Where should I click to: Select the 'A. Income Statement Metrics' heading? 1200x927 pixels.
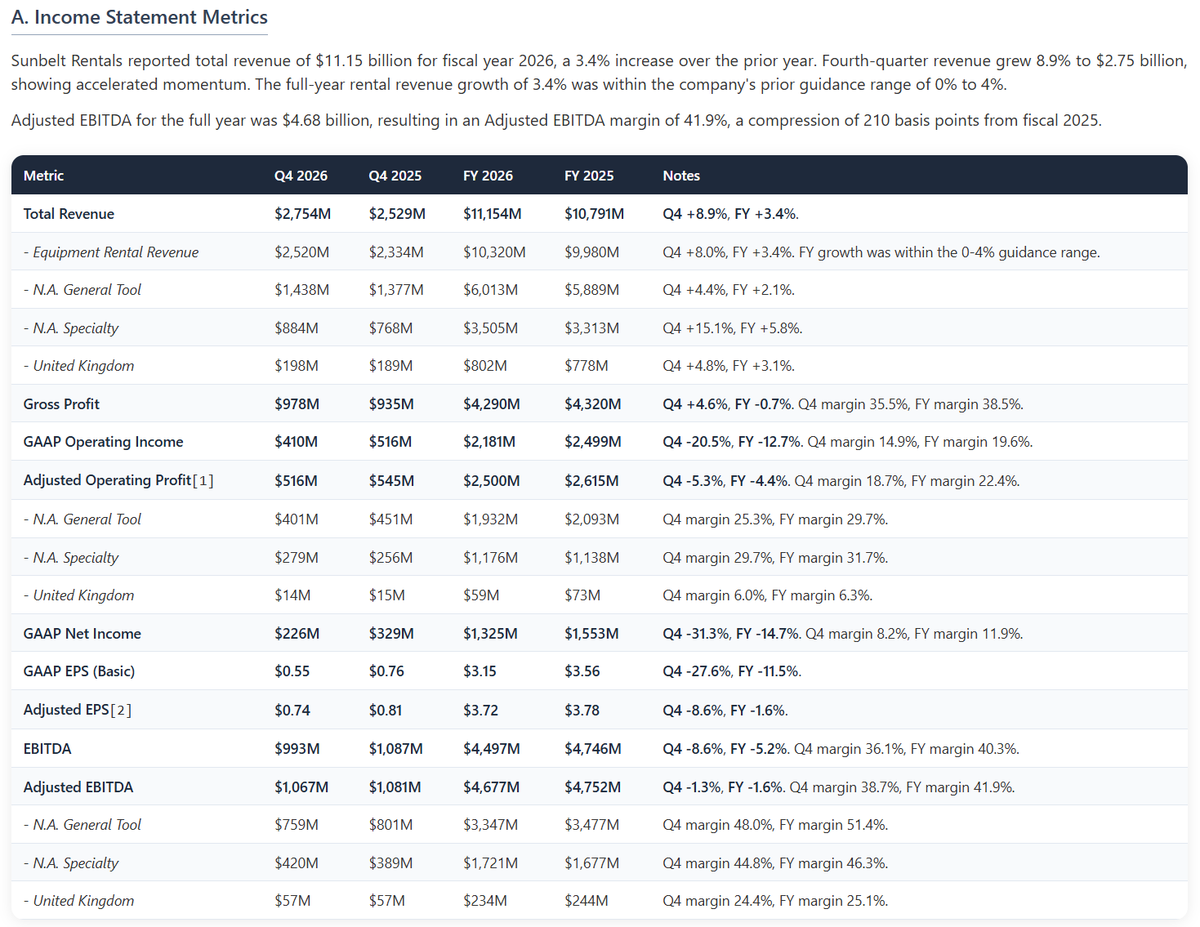139,17
